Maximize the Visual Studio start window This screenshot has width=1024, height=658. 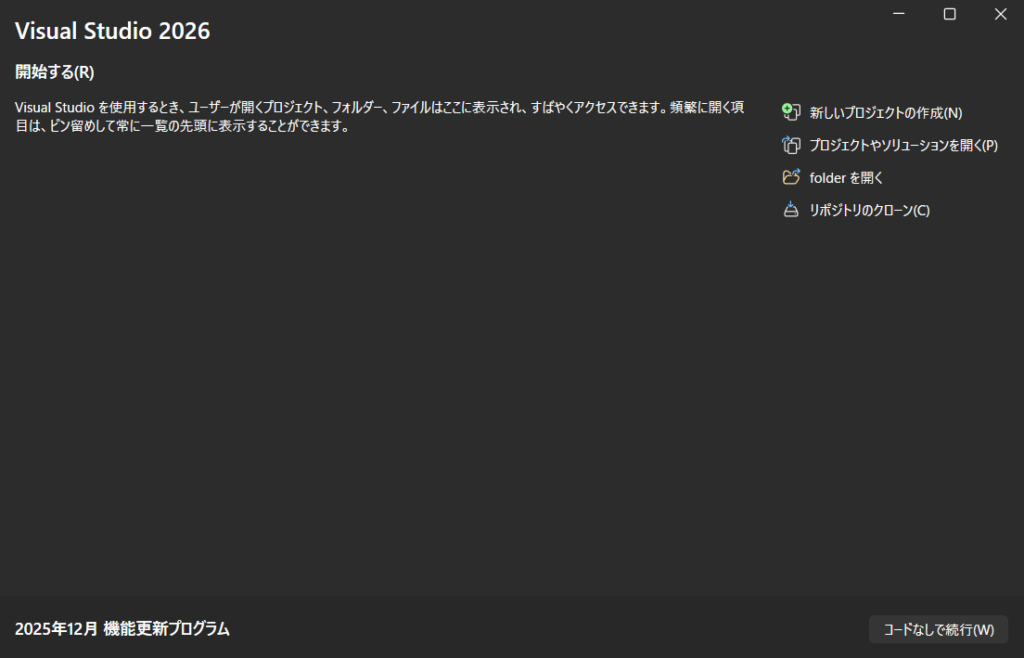(950, 14)
